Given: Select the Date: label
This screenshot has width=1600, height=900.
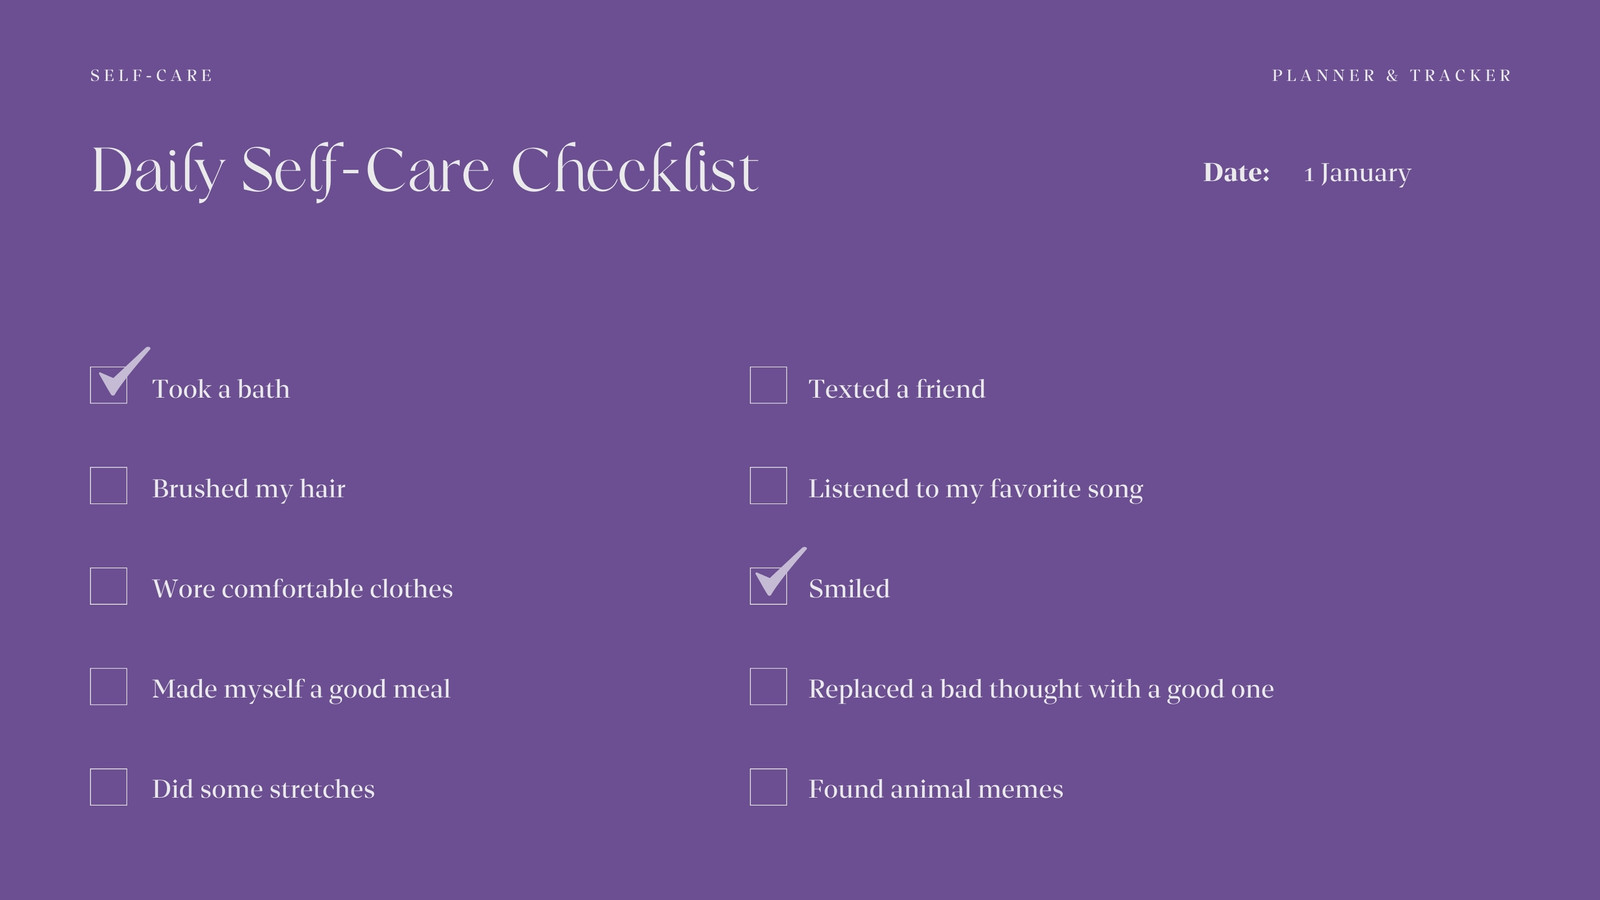Looking at the screenshot, I should click(x=1236, y=172).
